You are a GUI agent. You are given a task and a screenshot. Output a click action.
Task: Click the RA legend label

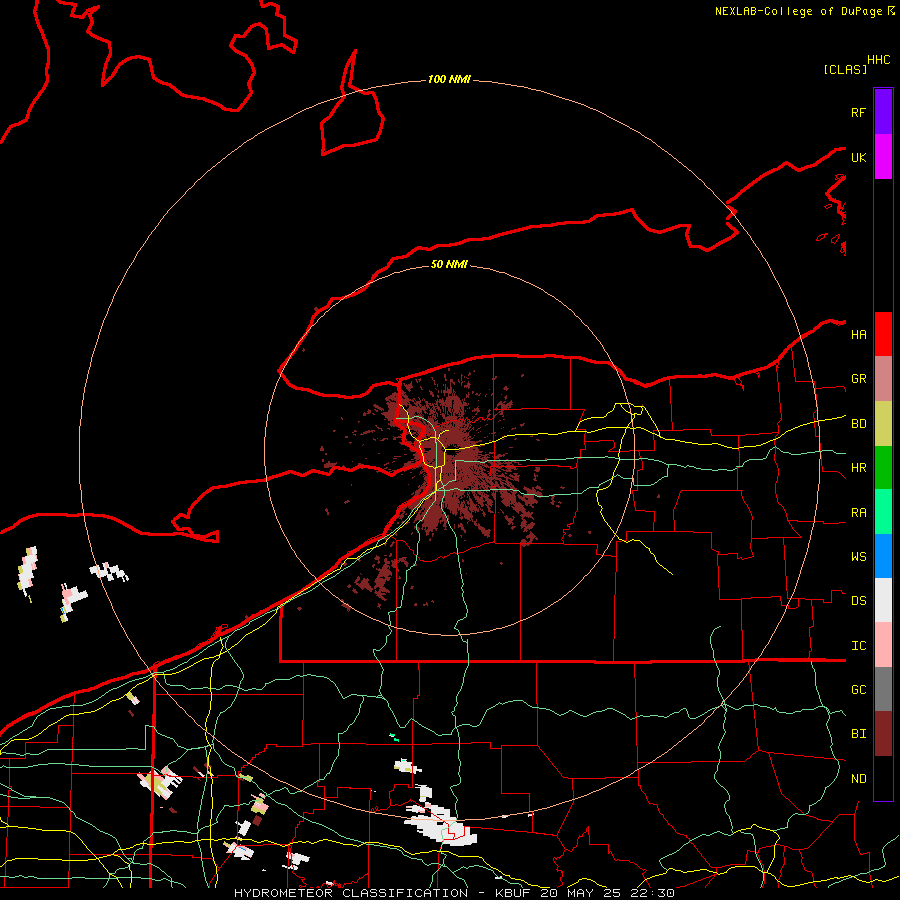coord(858,512)
